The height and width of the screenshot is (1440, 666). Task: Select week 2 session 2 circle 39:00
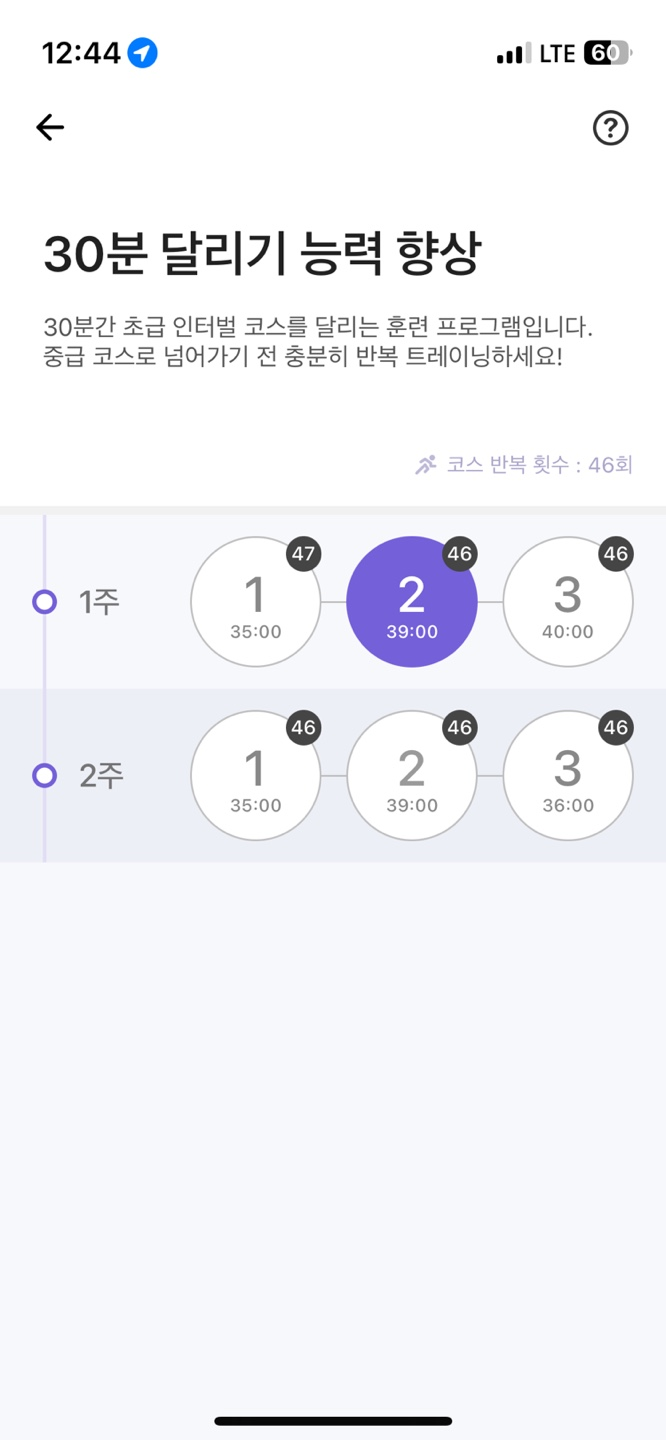(x=412, y=776)
